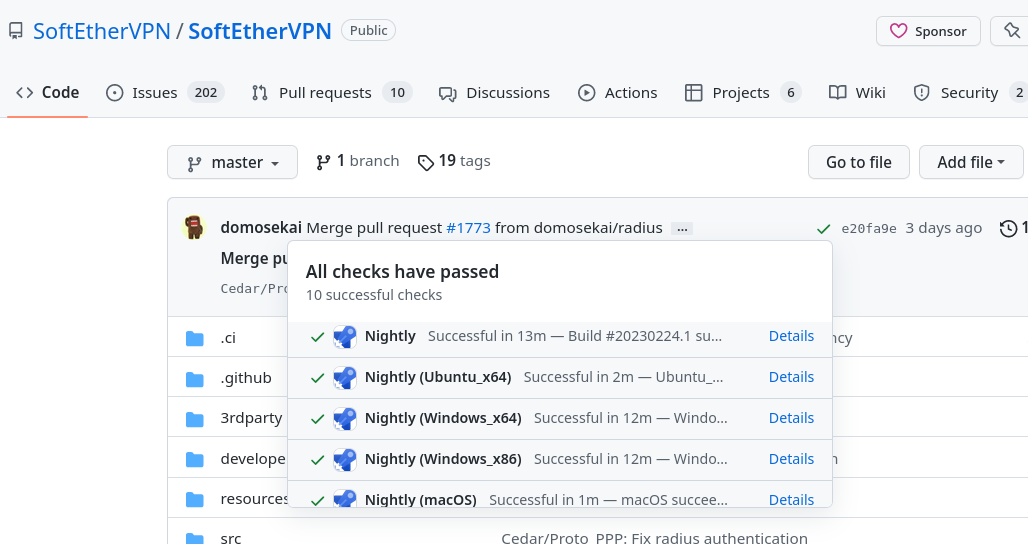Viewport: 1028px width, 544px height.
Task: Click the repository book icon
Action: click(x=16, y=31)
